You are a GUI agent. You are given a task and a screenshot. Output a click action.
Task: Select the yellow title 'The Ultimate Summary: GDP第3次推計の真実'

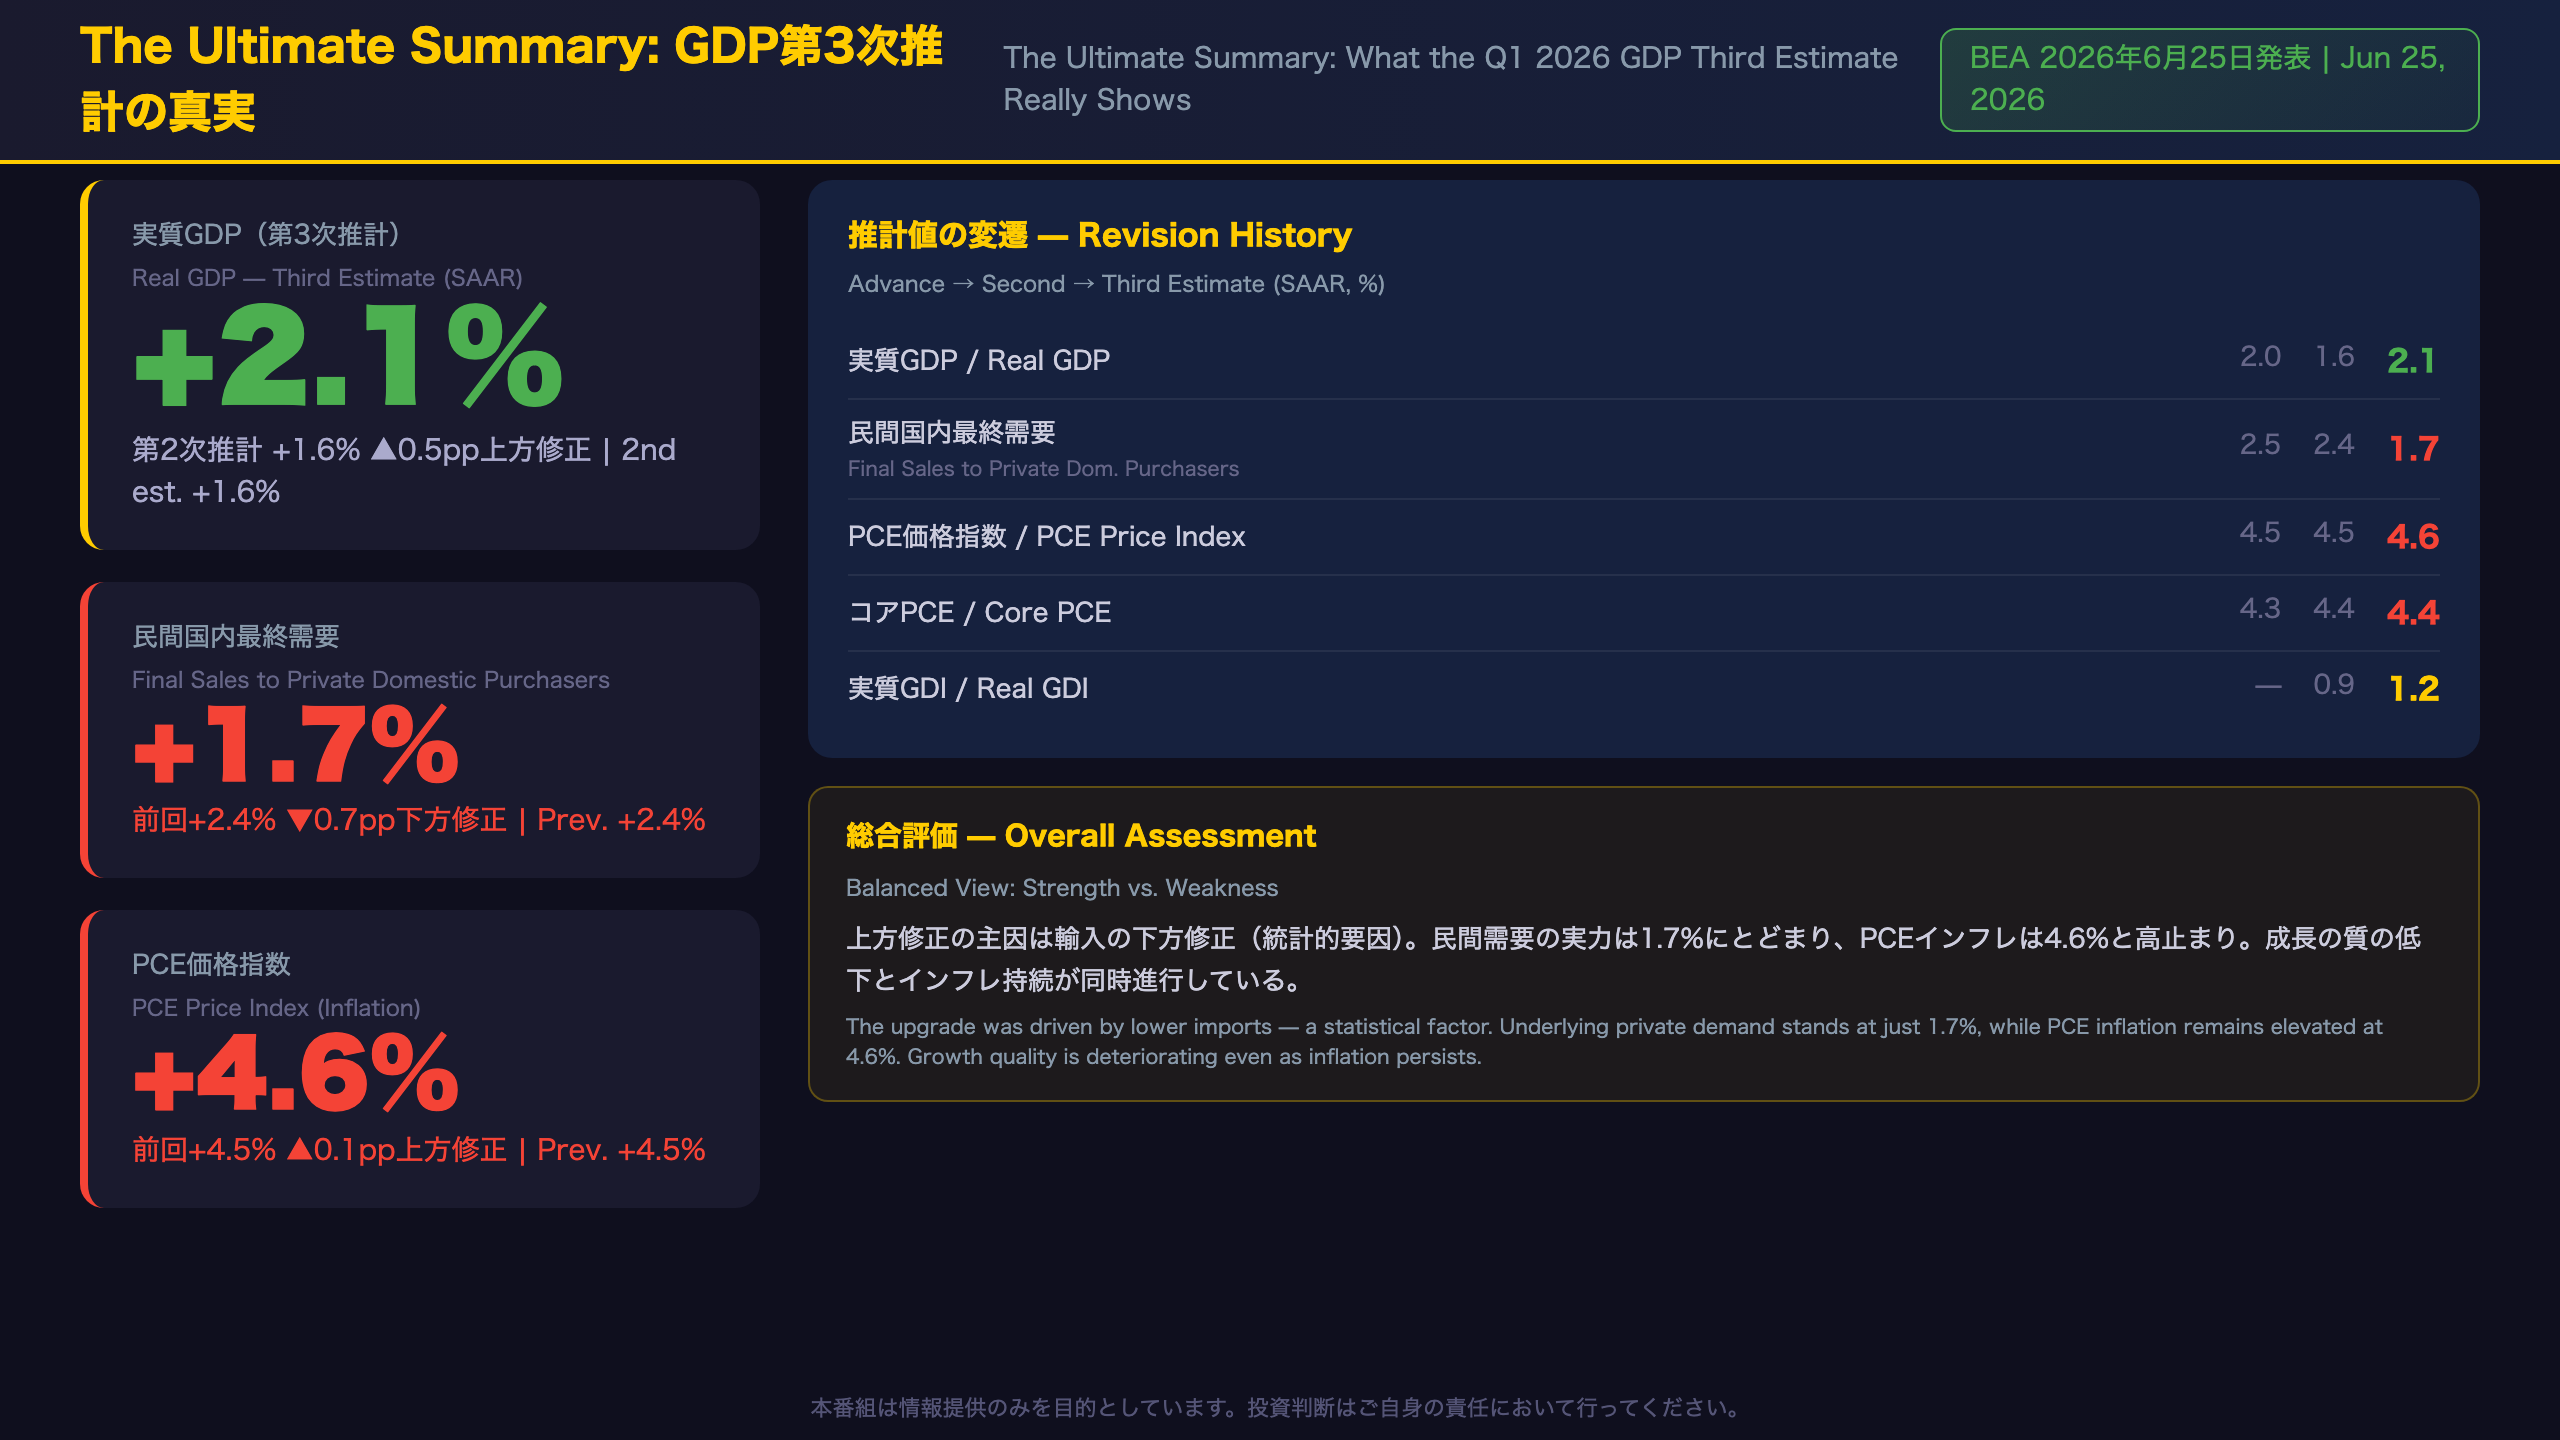[511, 78]
